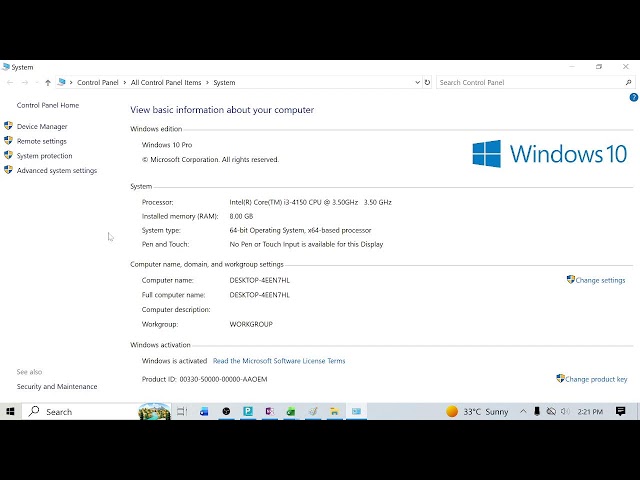Click the computer icon in address bar
Screen dimensions: 640x480
pos(62,82)
